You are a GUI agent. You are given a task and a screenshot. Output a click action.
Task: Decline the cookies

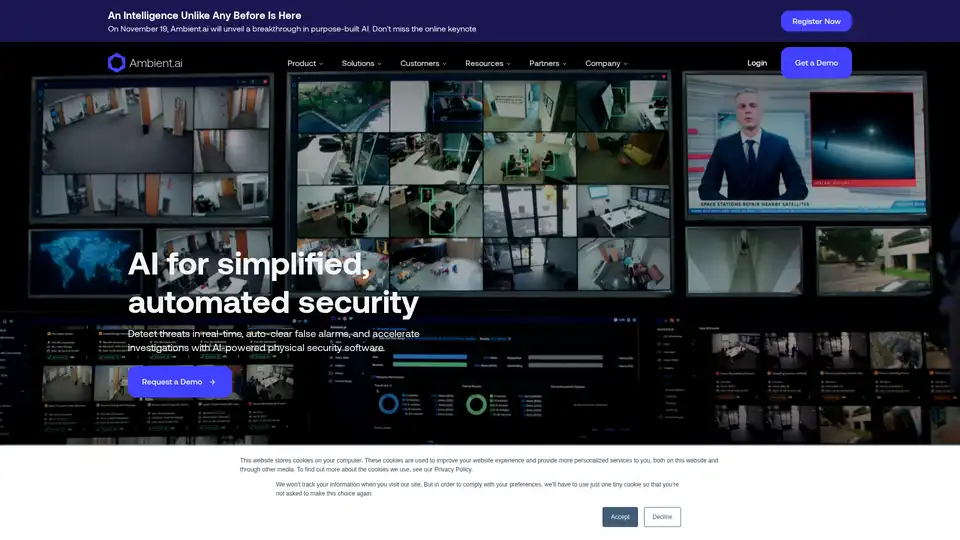[x=663, y=517]
